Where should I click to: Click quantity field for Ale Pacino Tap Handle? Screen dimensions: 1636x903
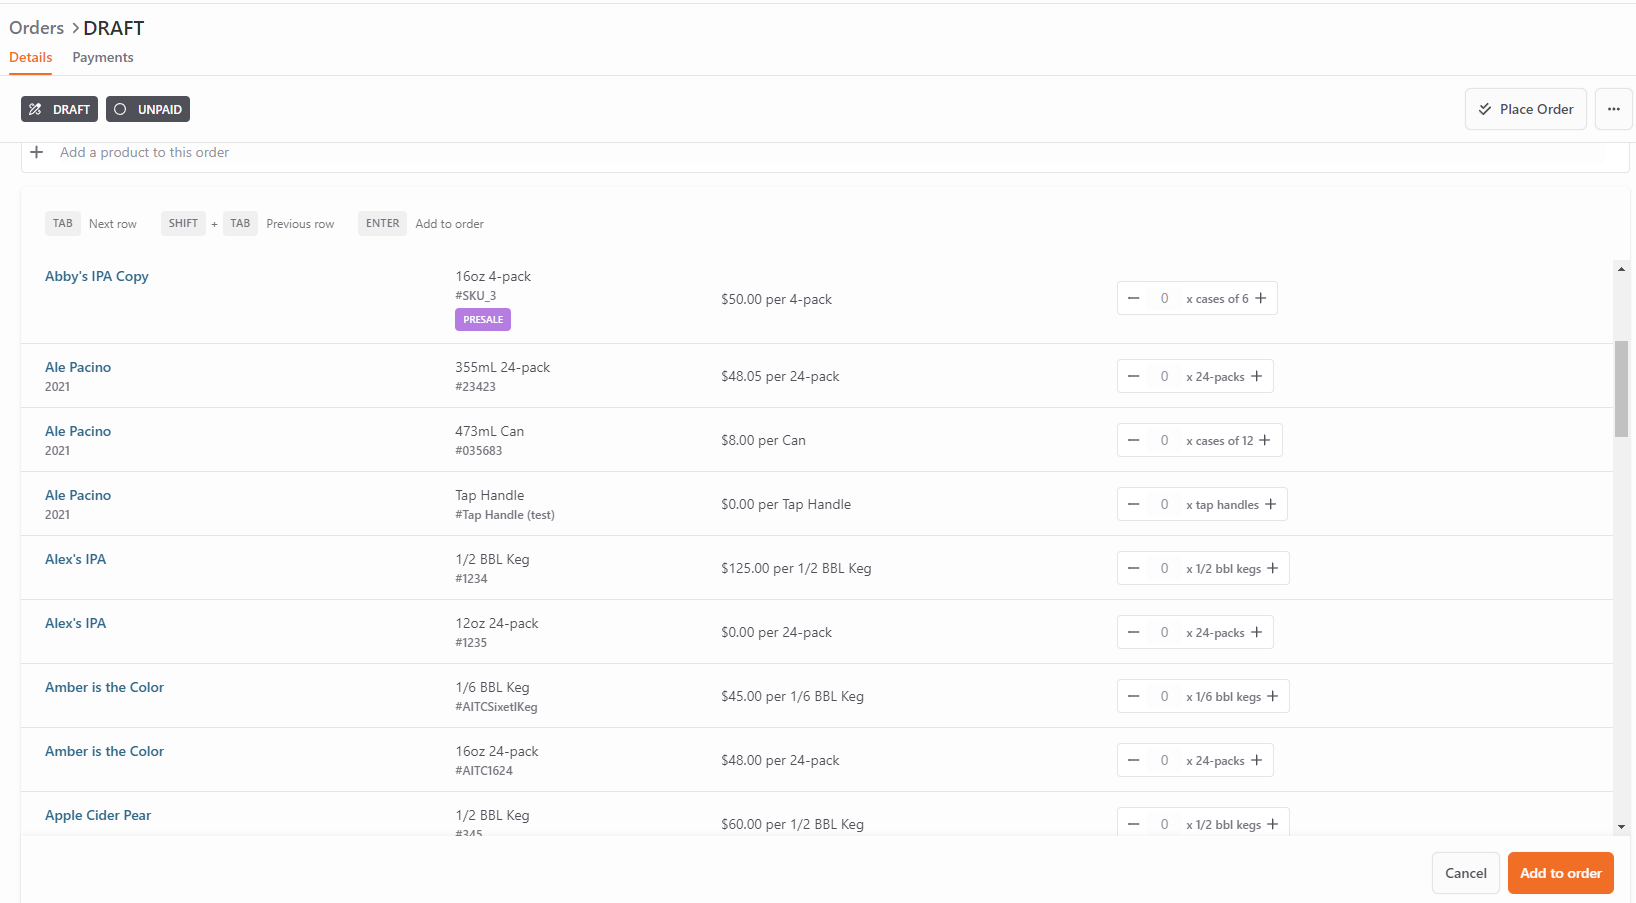[1164, 504]
